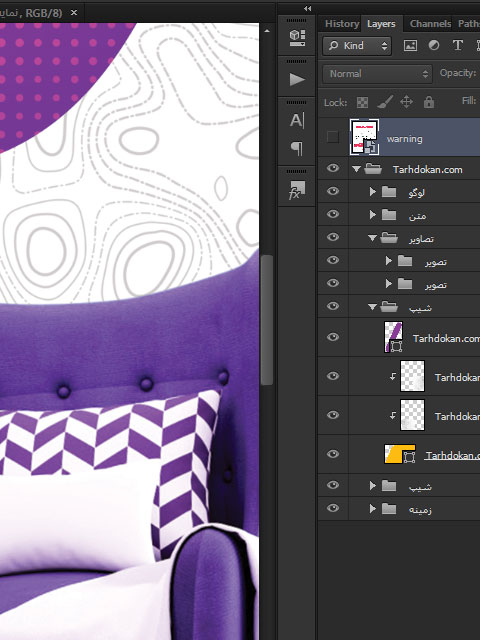The image size is (480, 640).
Task: Select the warning layer name
Action: click(404, 139)
